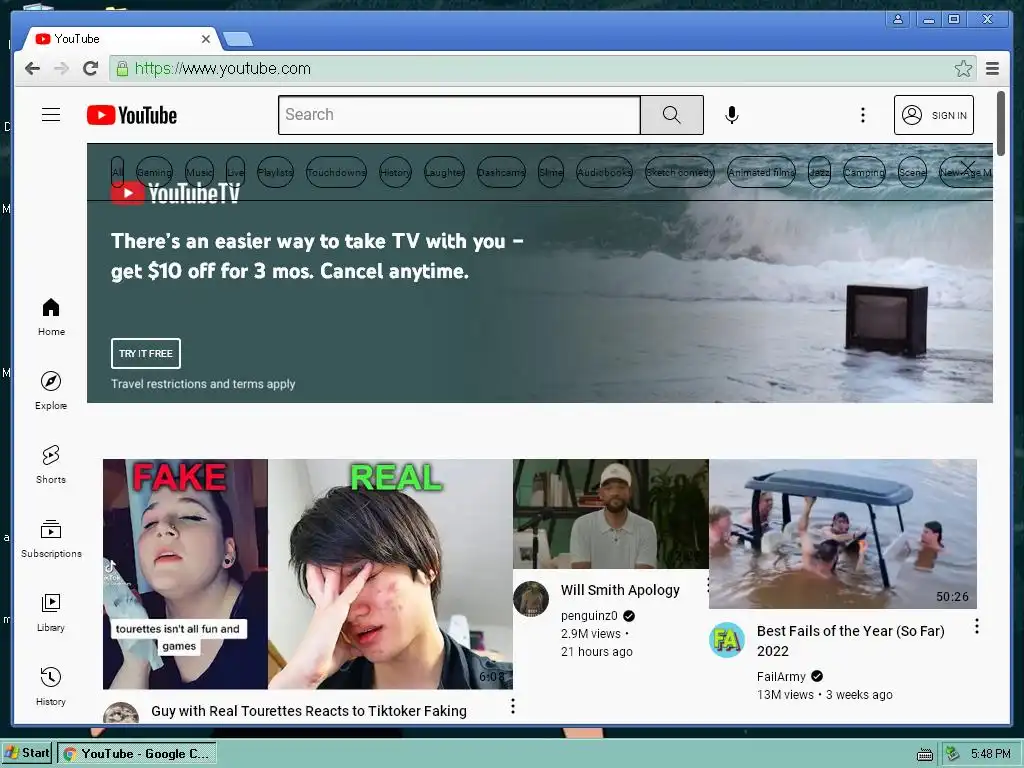Bookmark this page with the star
This screenshot has width=1024, height=768.
tap(963, 69)
